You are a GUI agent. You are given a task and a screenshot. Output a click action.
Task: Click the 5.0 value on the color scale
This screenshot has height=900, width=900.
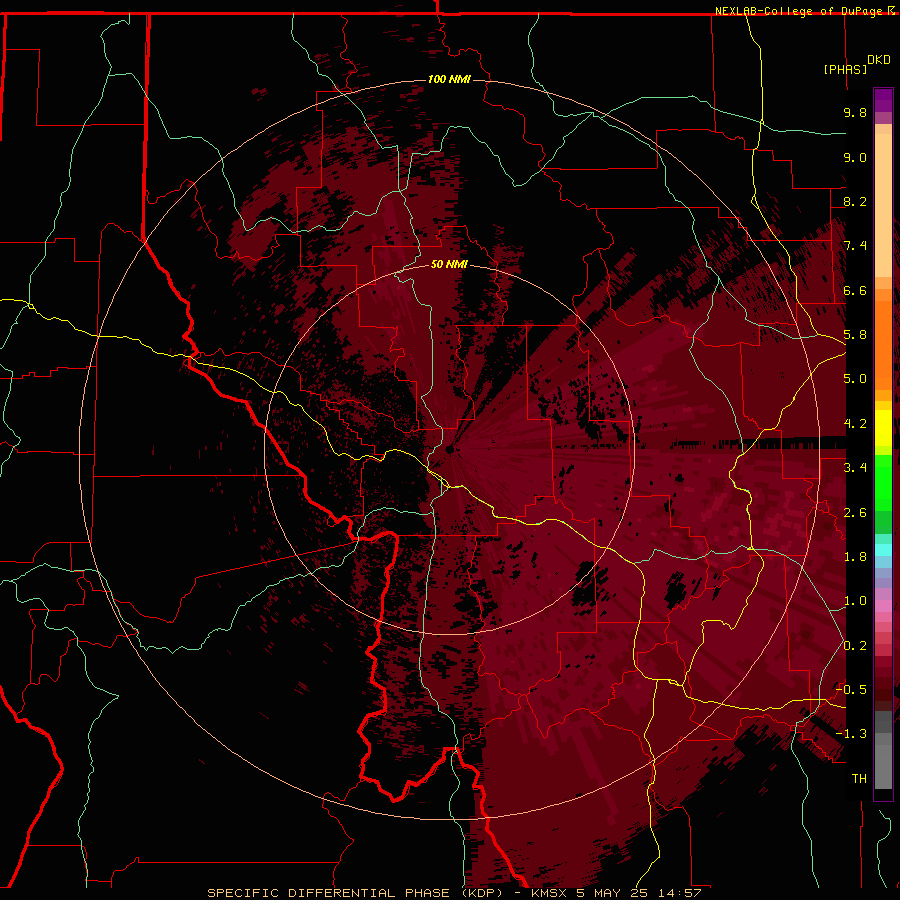pyautogui.click(x=855, y=379)
